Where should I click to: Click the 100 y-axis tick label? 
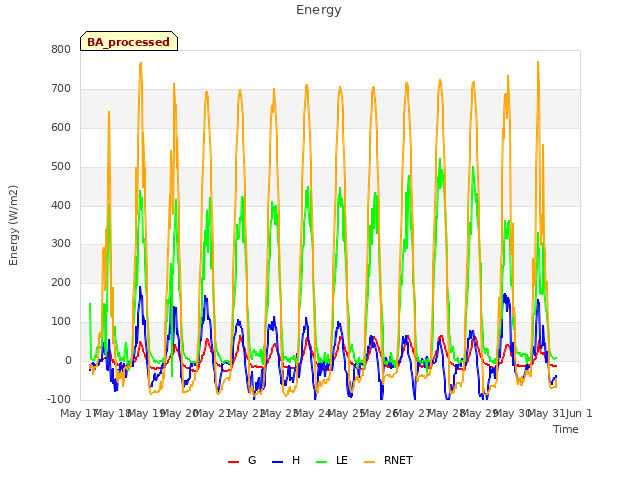[61, 322]
